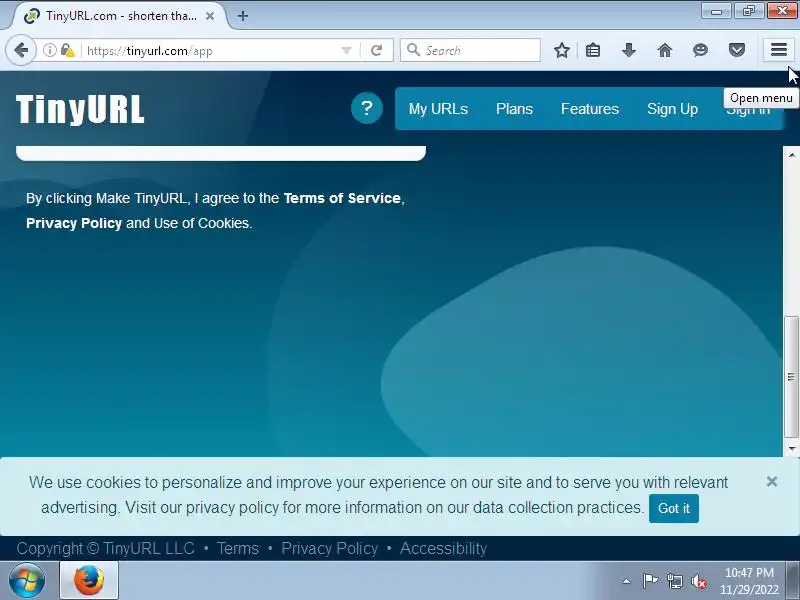800x600 pixels.
Task: Click the tinyurl.com/app address bar
Action: coord(212,51)
